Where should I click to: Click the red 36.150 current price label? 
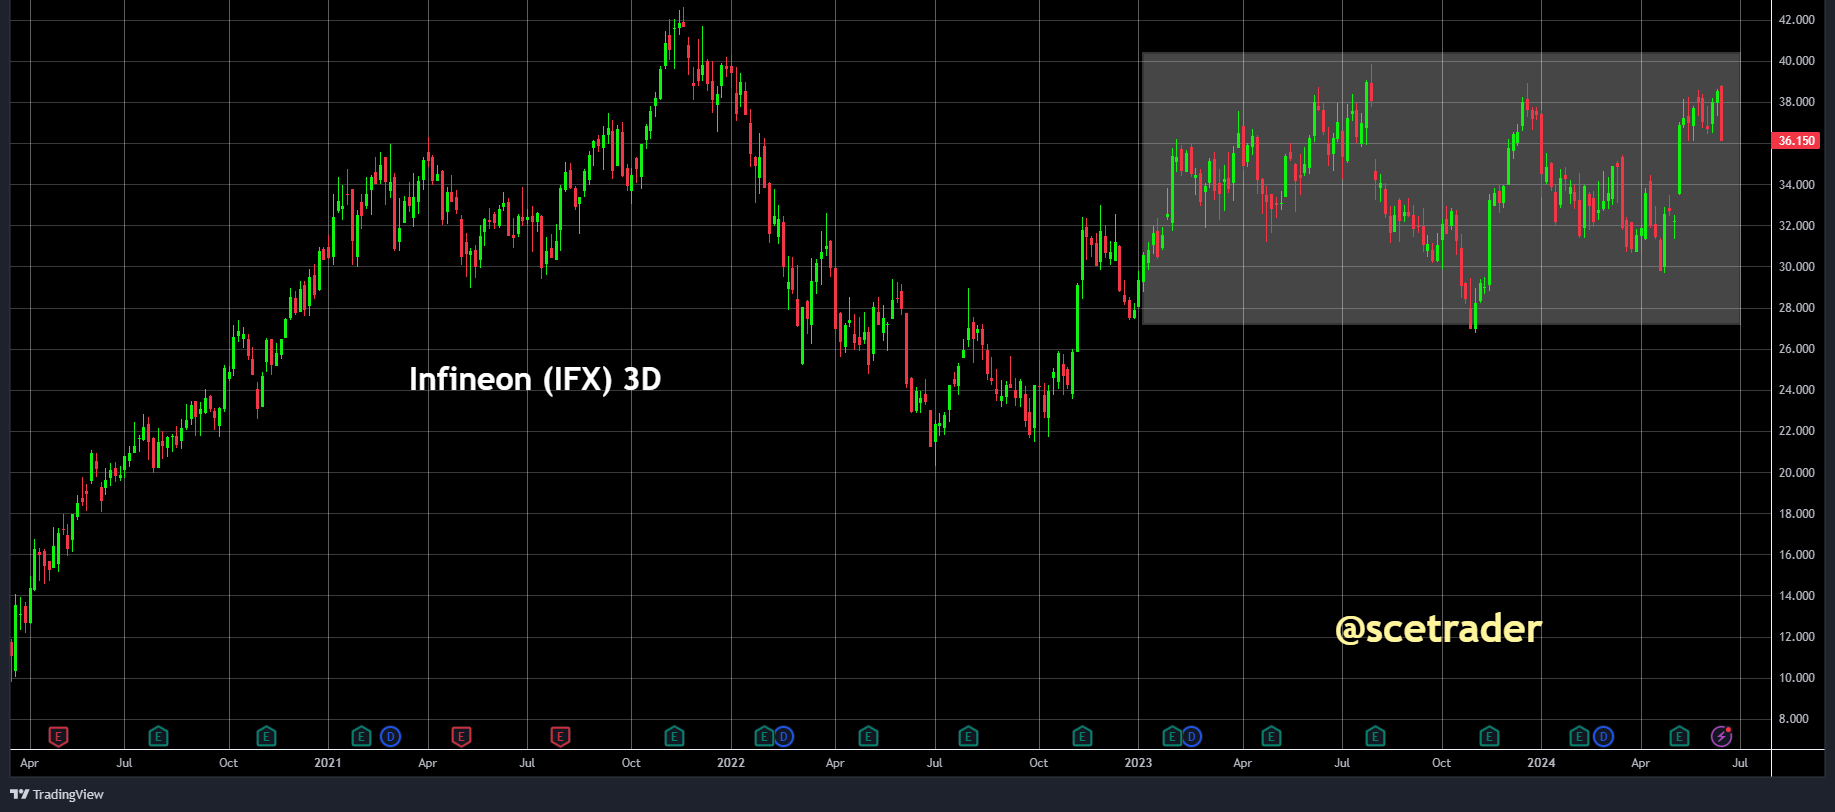point(1796,141)
